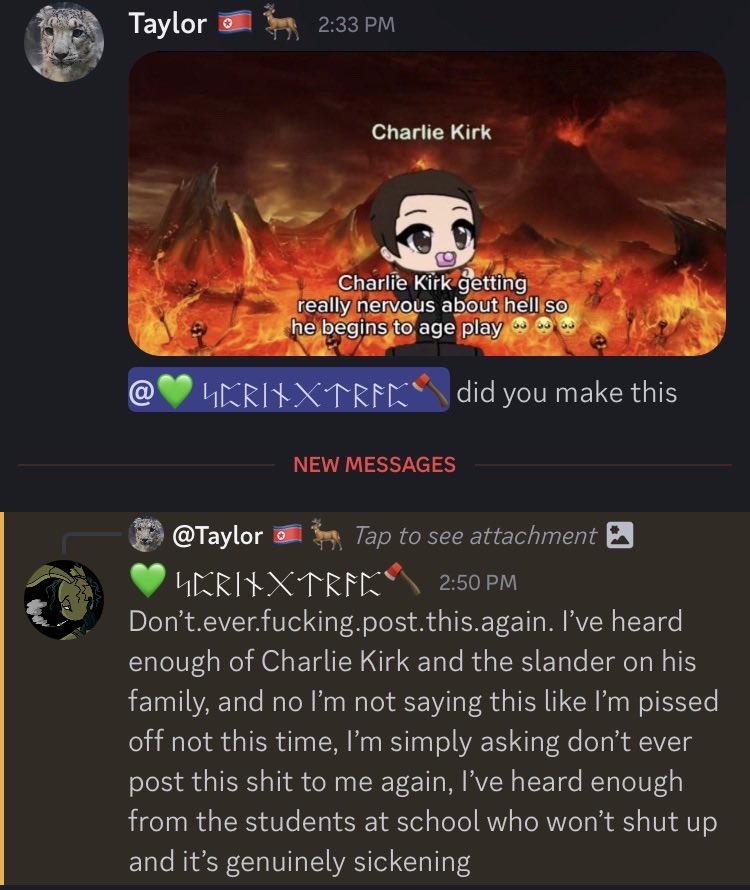Jump to the replied @Taylor message
The height and width of the screenshot is (890, 750).
click(217, 535)
